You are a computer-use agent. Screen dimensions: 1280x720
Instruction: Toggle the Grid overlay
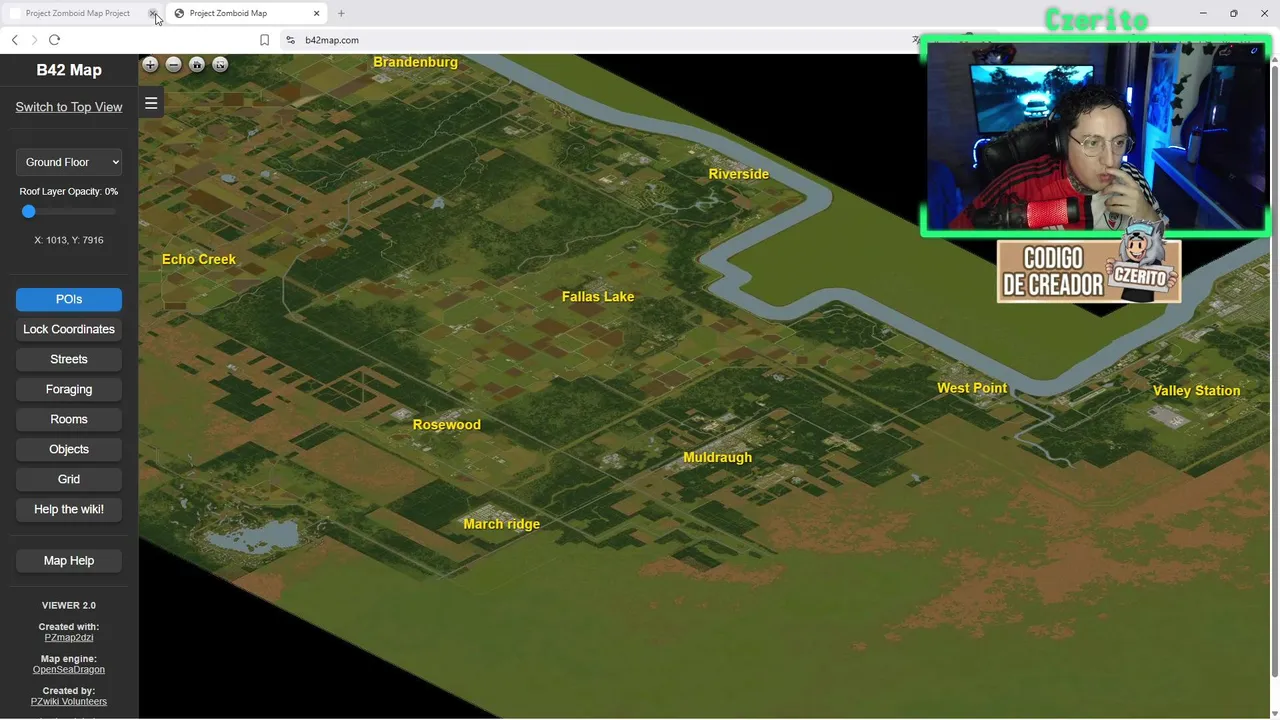coord(69,479)
